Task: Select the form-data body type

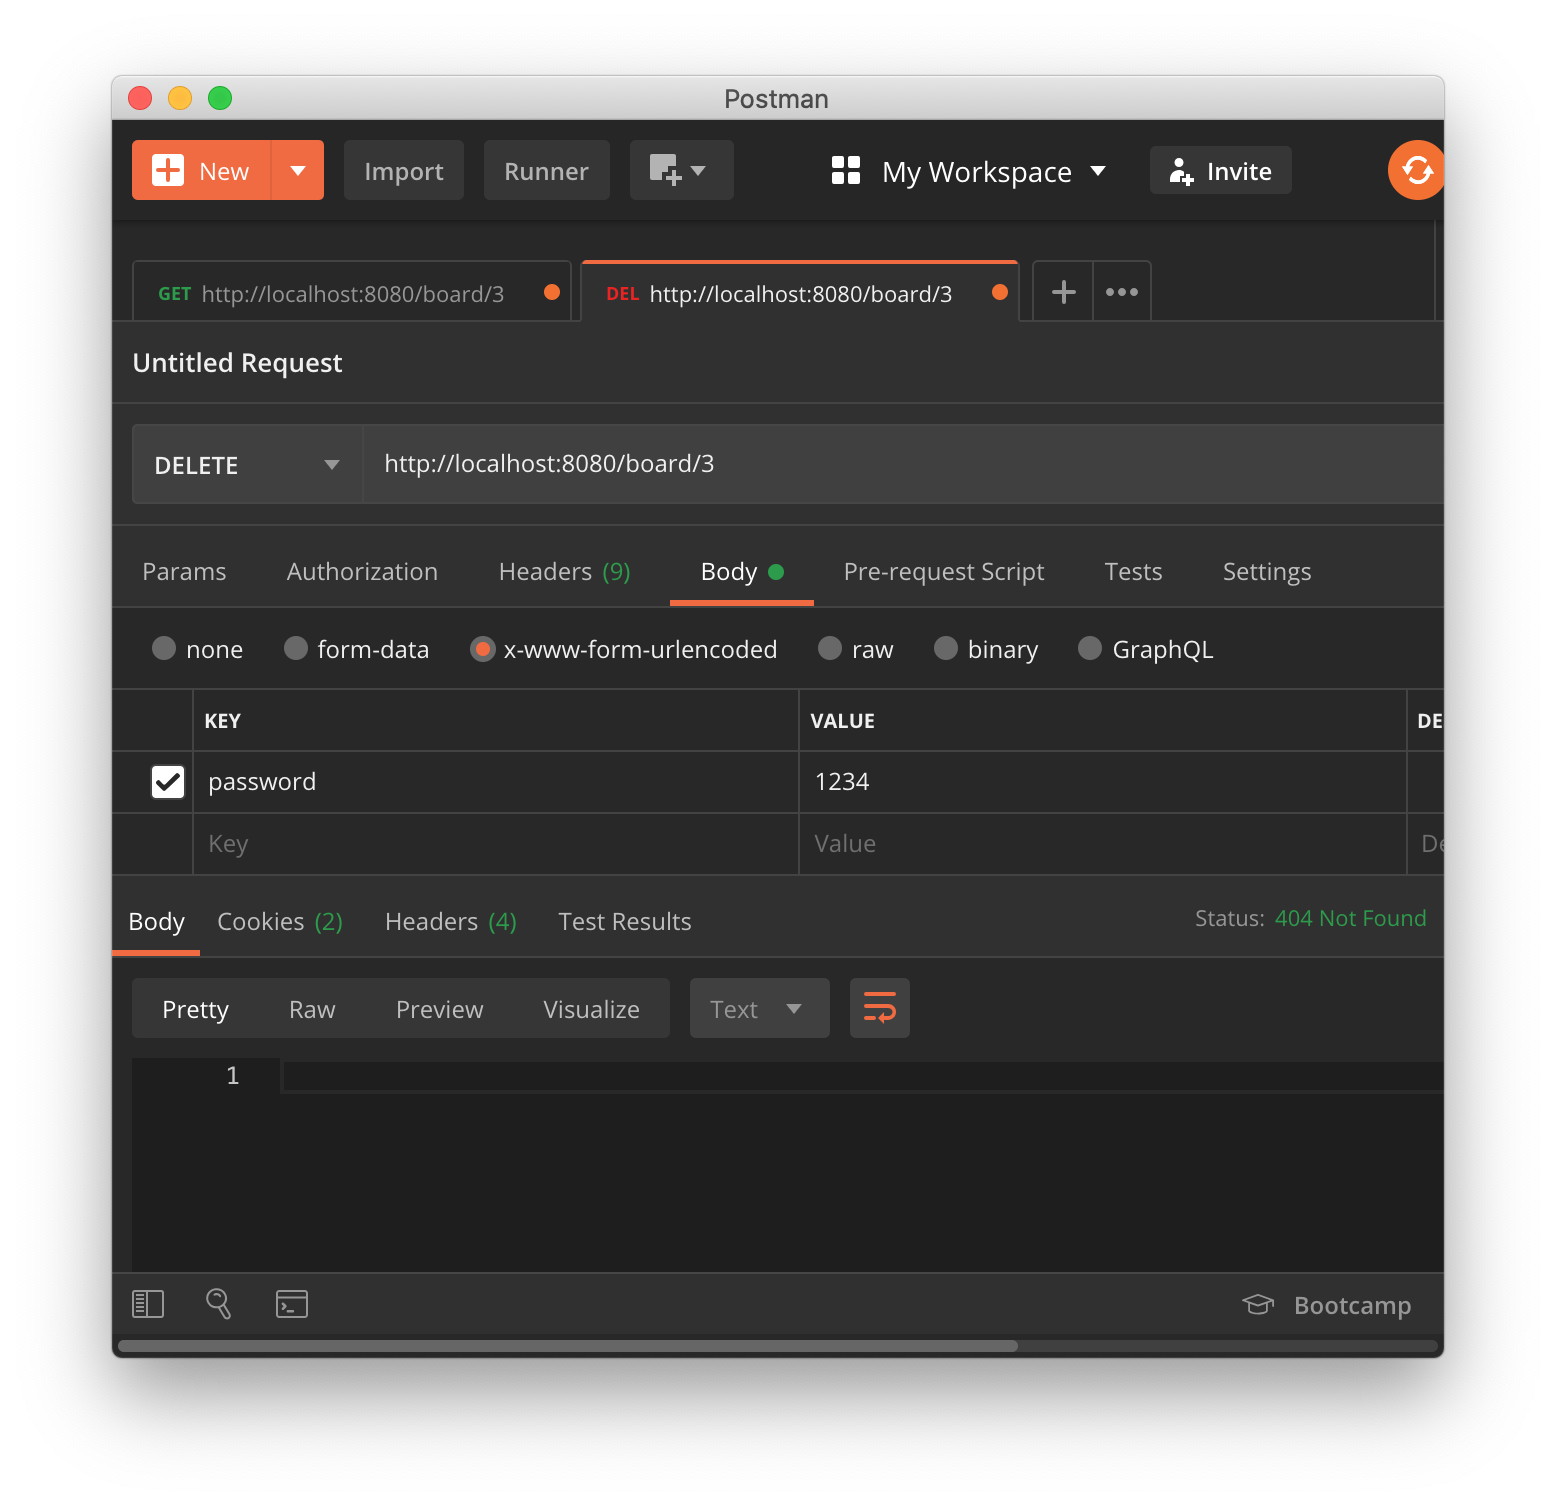Action: point(296,648)
